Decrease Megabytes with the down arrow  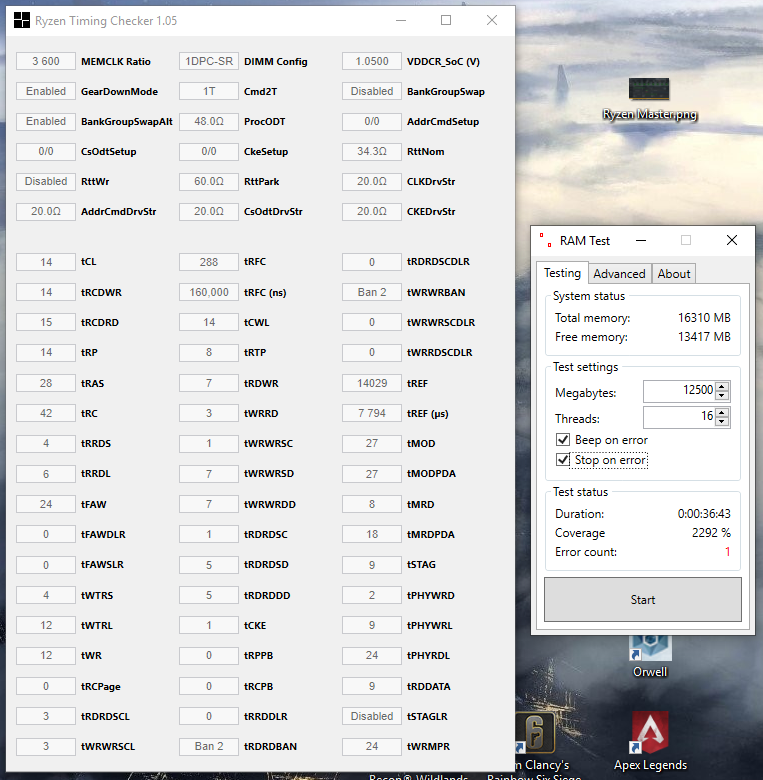[x=722, y=395]
